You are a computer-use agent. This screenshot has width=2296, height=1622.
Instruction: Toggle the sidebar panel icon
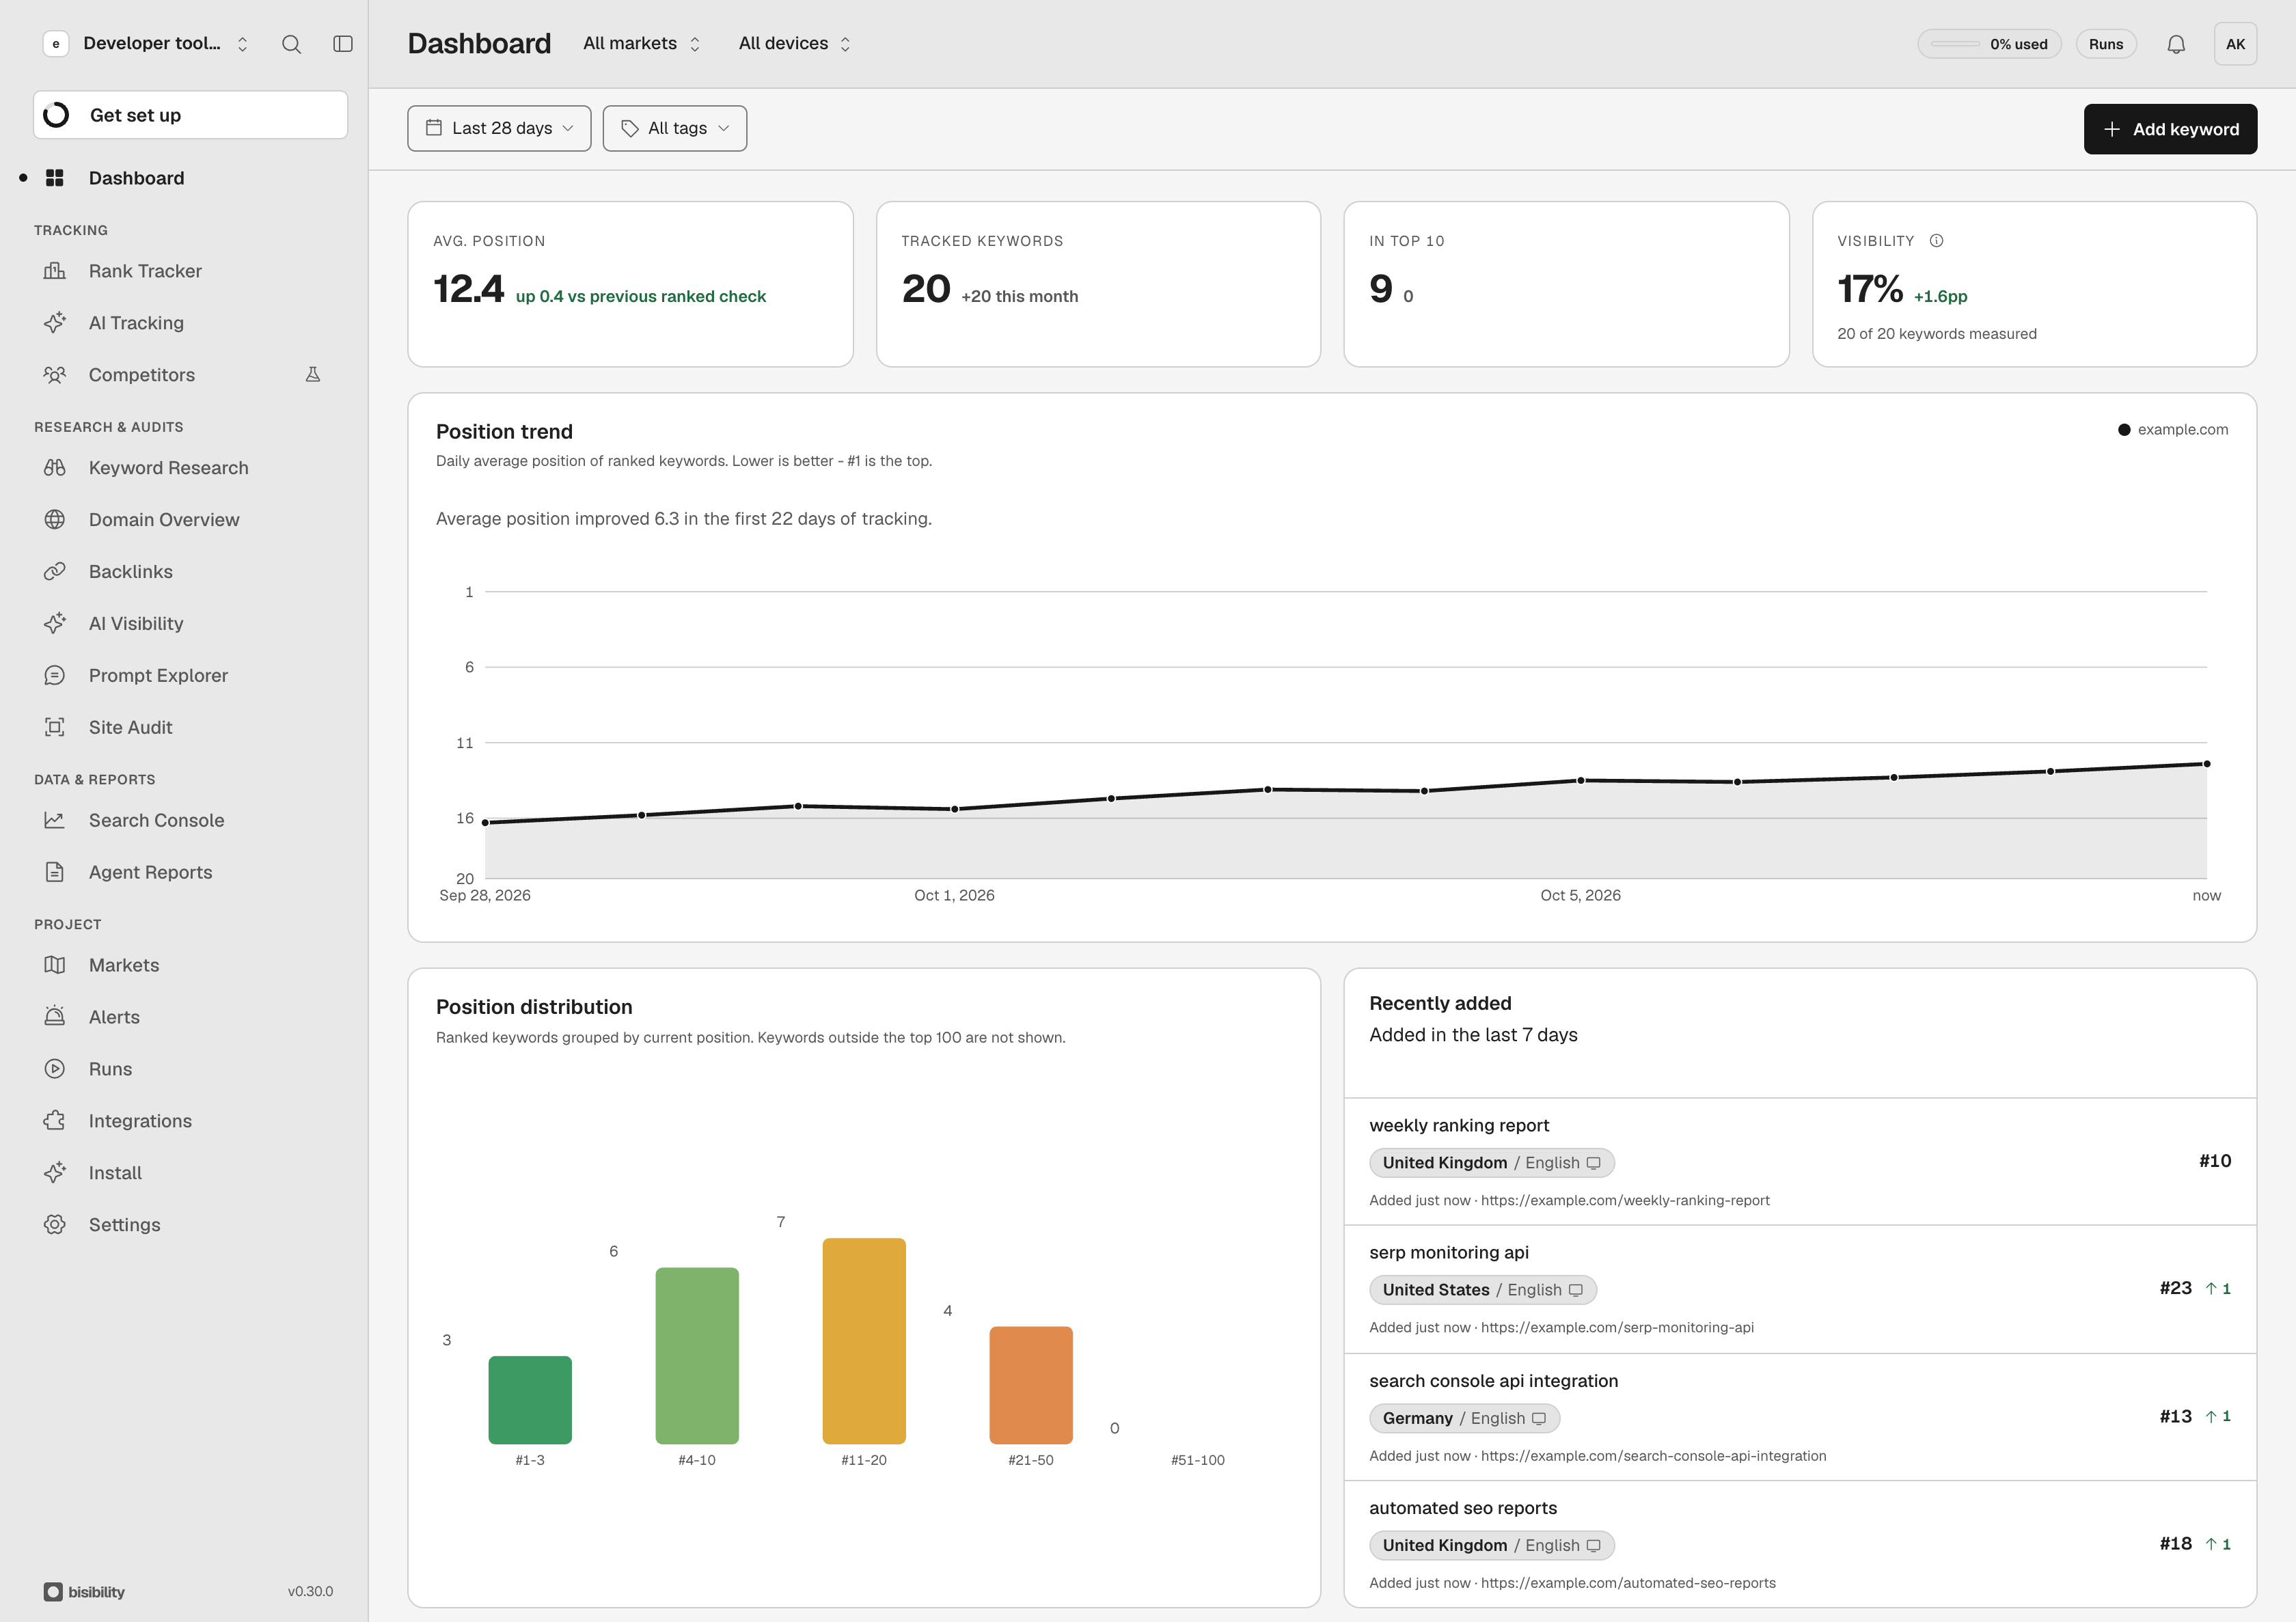[343, 44]
